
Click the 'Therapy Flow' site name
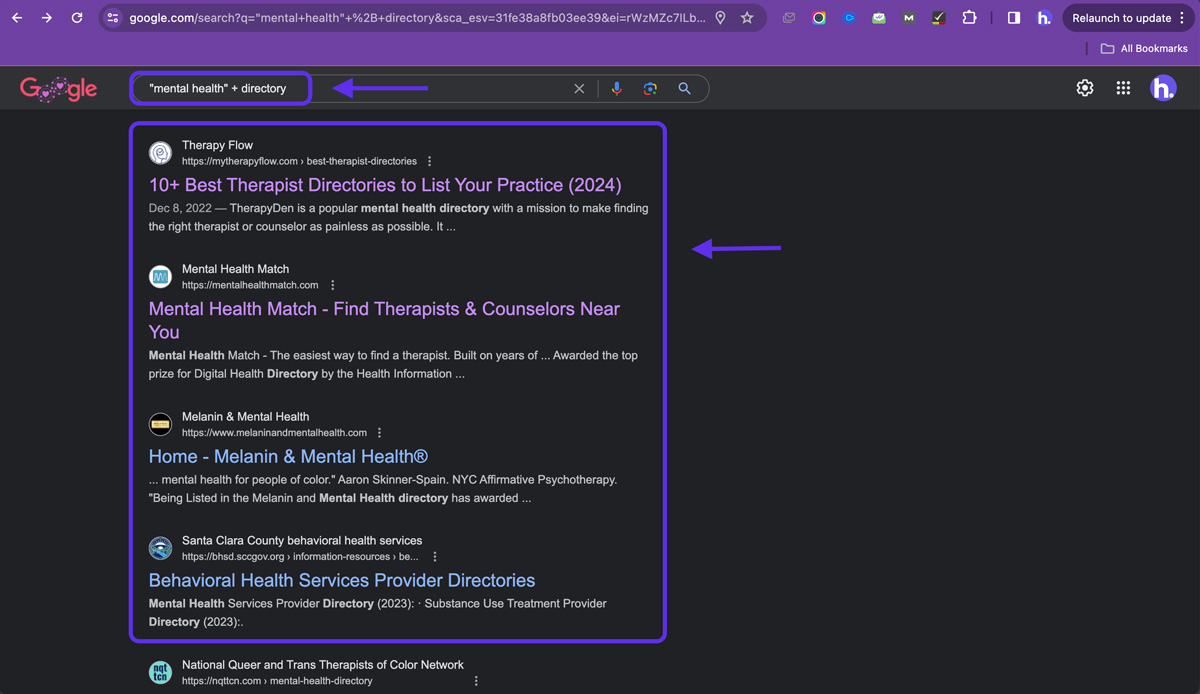pyautogui.click(x=217, y=145)
